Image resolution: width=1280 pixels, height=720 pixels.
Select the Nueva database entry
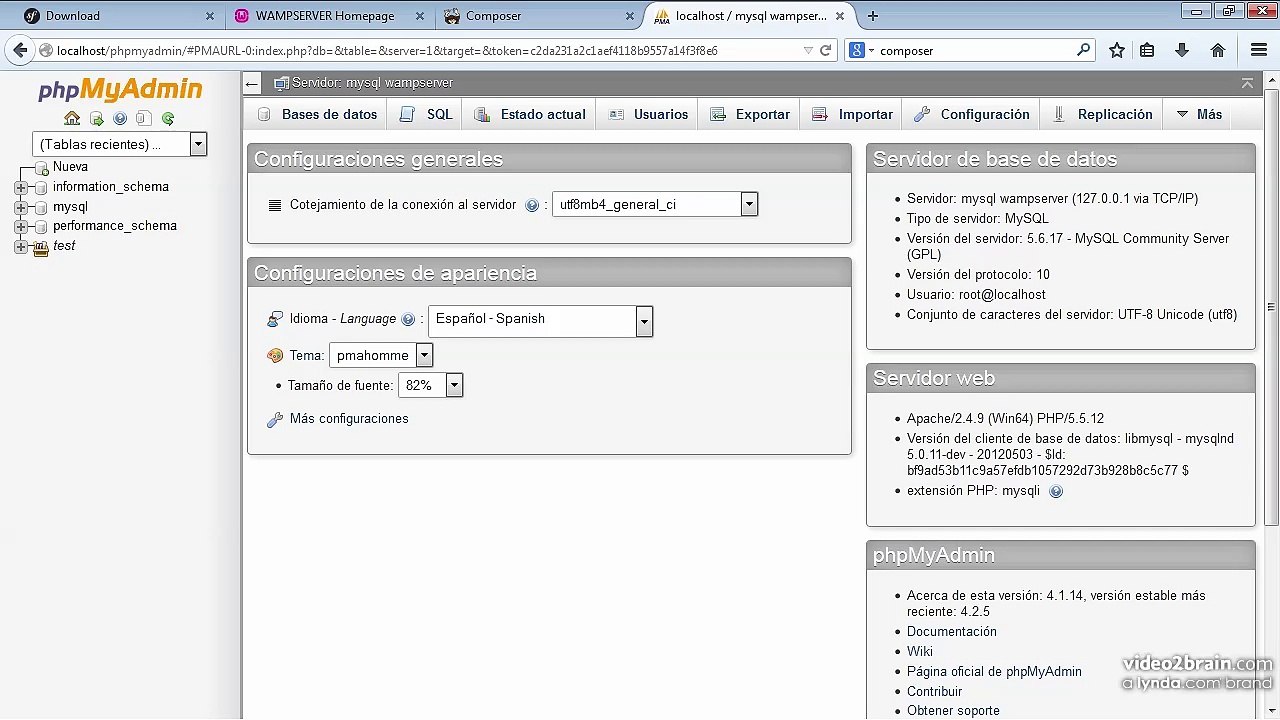point(70,167)
